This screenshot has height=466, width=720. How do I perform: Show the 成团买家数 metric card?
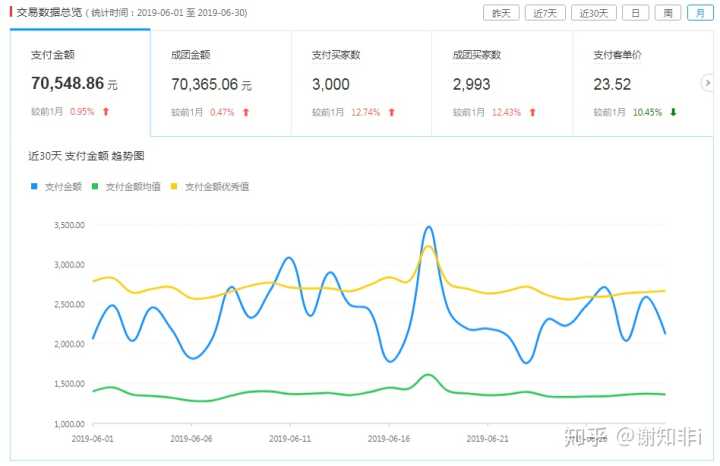coord(502,84)
